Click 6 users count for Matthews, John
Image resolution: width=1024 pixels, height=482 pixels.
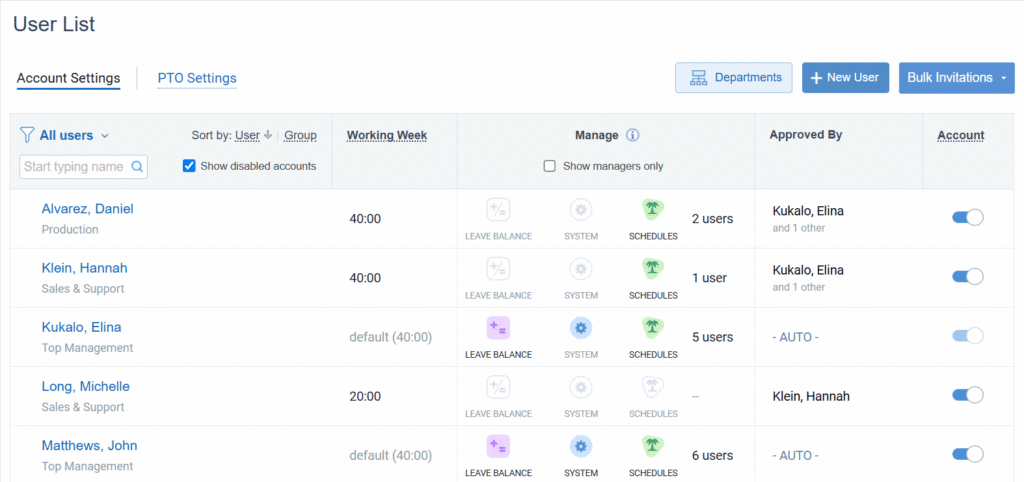(712, 455)
